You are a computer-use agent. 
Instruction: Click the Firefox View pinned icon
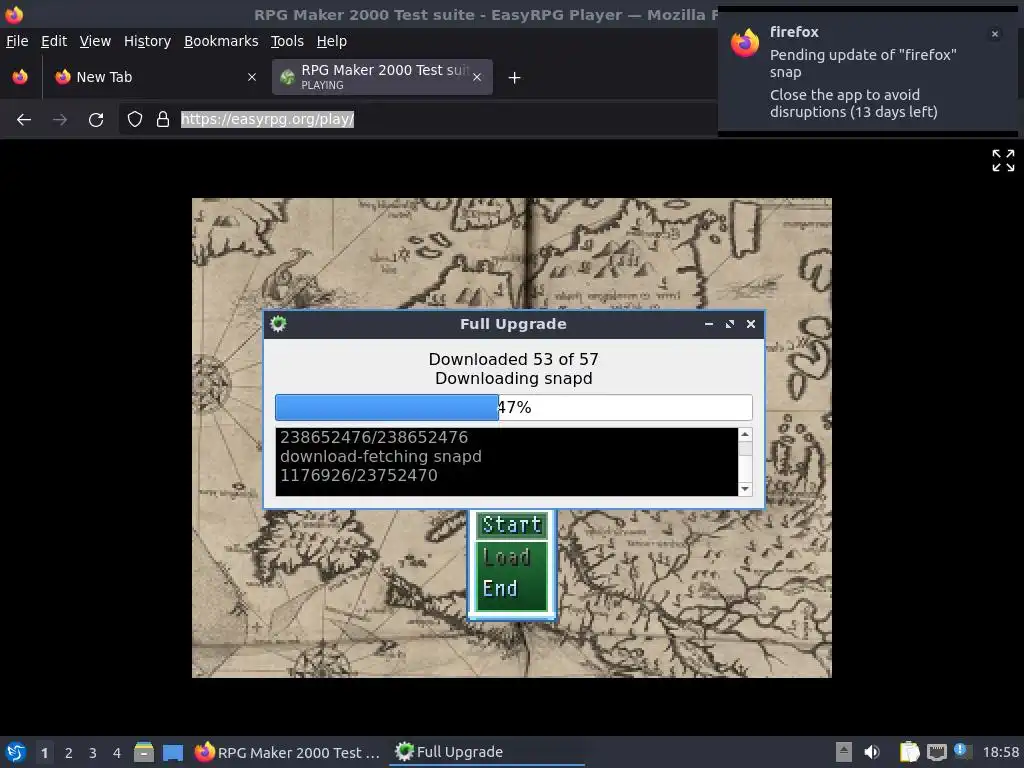[20, 77]
